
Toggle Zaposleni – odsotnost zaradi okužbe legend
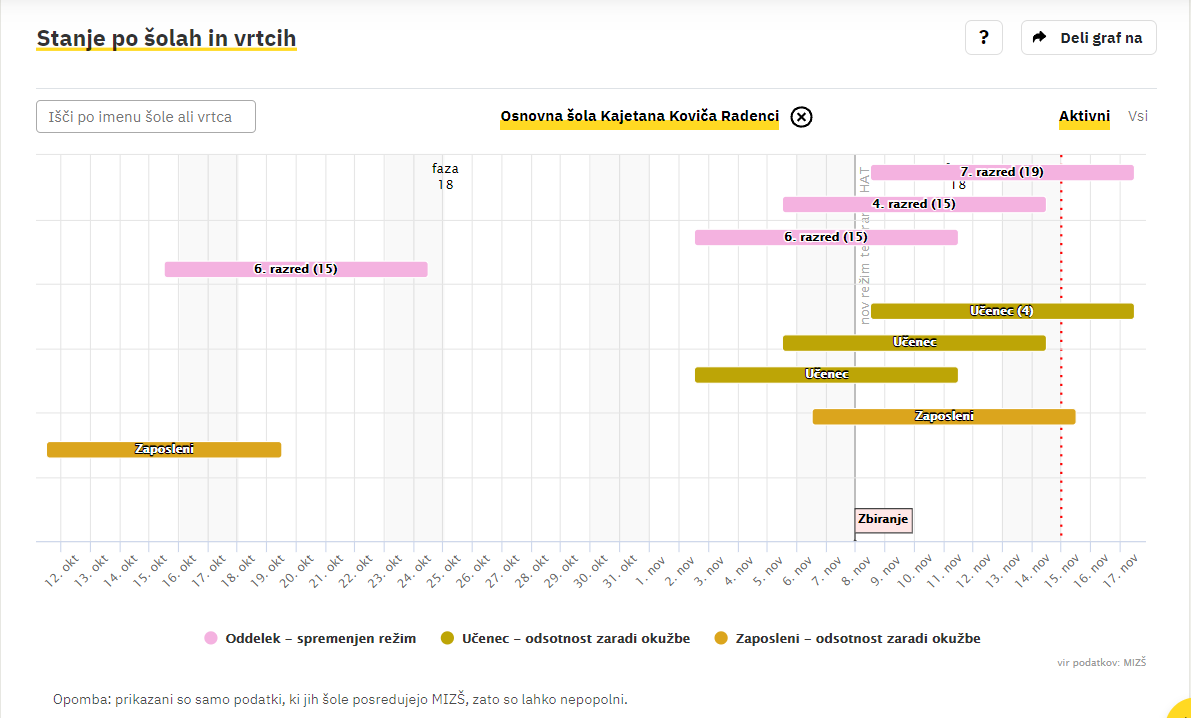(857, 638)
